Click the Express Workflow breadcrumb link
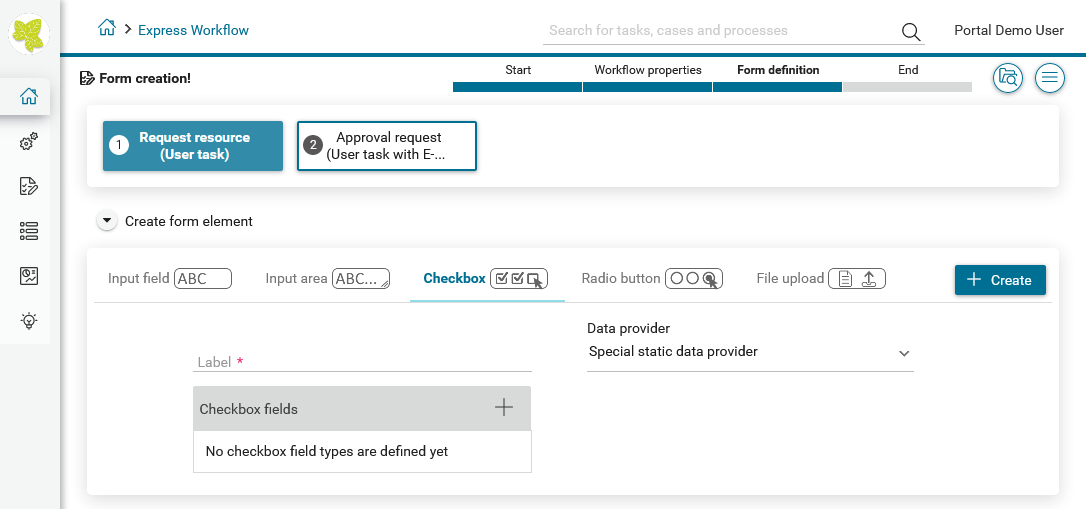1086x509 pixels. pos(193,30)
